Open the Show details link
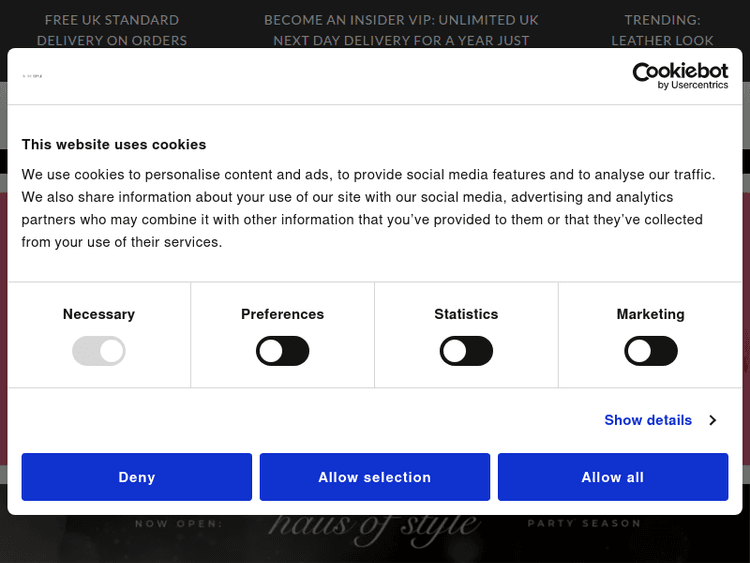The image size is (750, 563). pyautogui.click(x=648, y=420)
